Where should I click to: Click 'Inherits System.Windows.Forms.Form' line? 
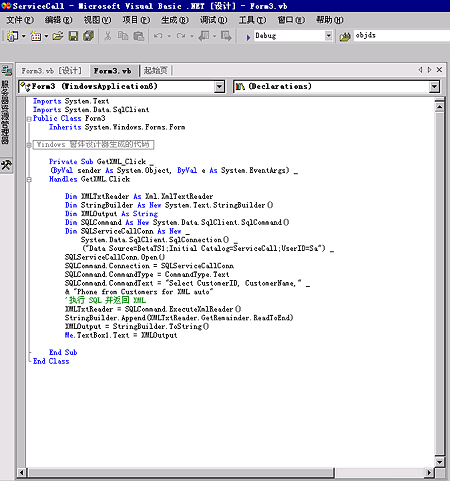coord(117,127)
